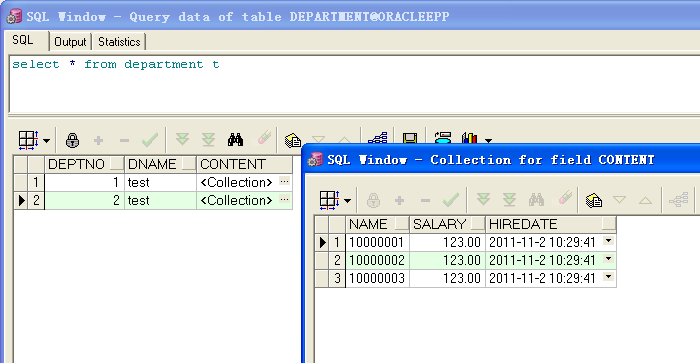Open collection editor ellipsis for DEPTNO 2 row
Screen dimensions: 700x363
point(284,200)
